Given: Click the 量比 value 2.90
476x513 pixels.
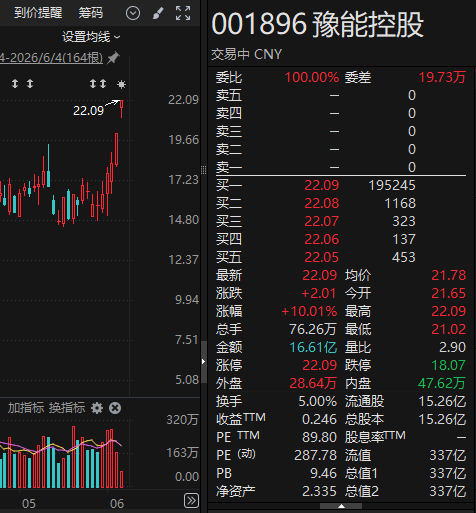Looking at the screenshot, I should tap(452, 347).
